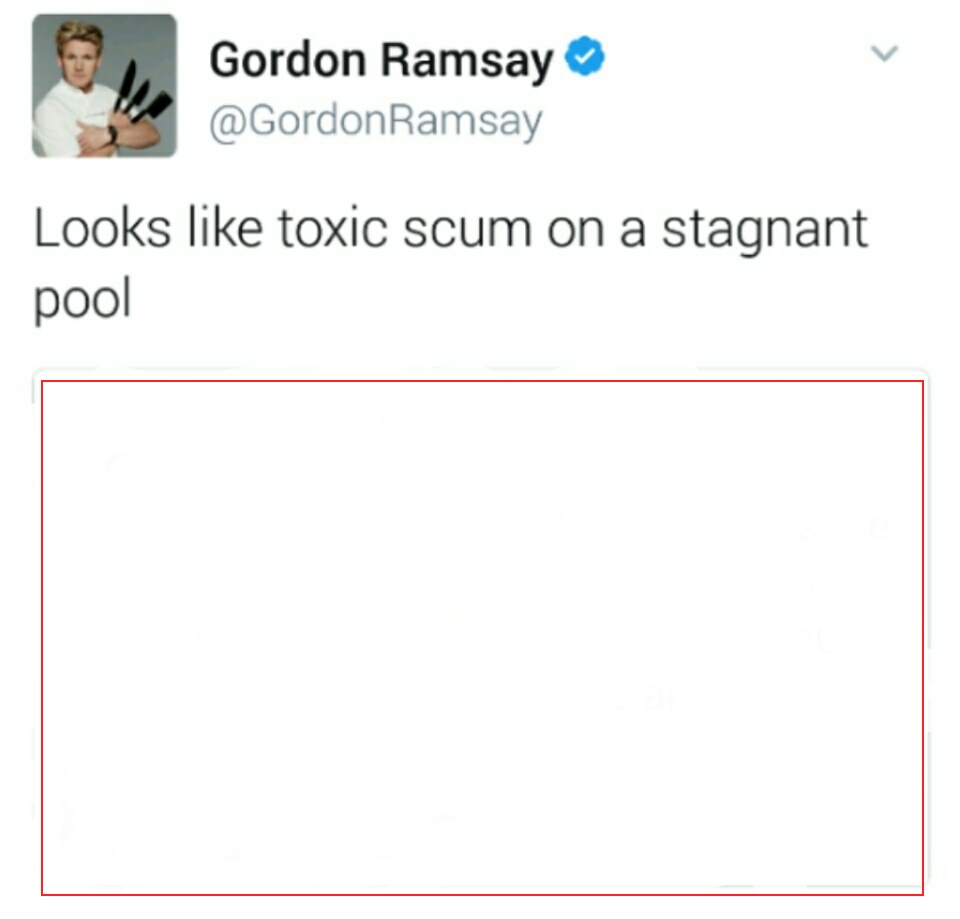Click the tweet text 'Looks like toxic scum'

(x=283, y=228)
